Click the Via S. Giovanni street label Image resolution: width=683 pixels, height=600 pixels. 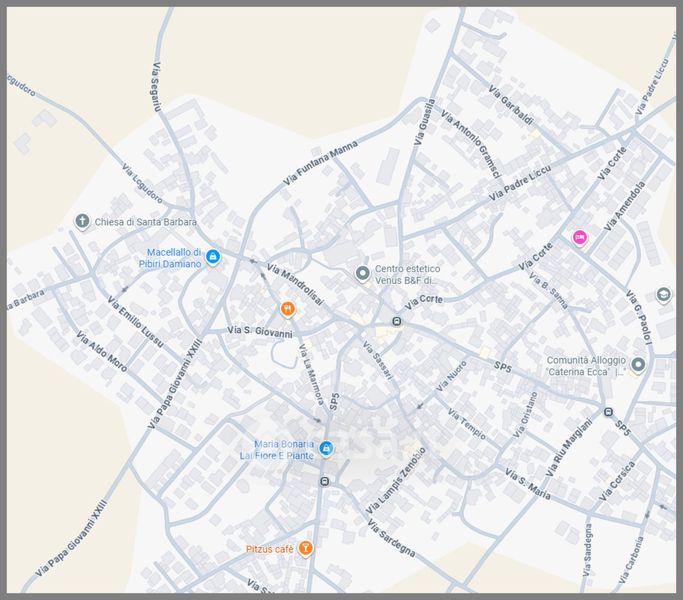tap(259, 332)
